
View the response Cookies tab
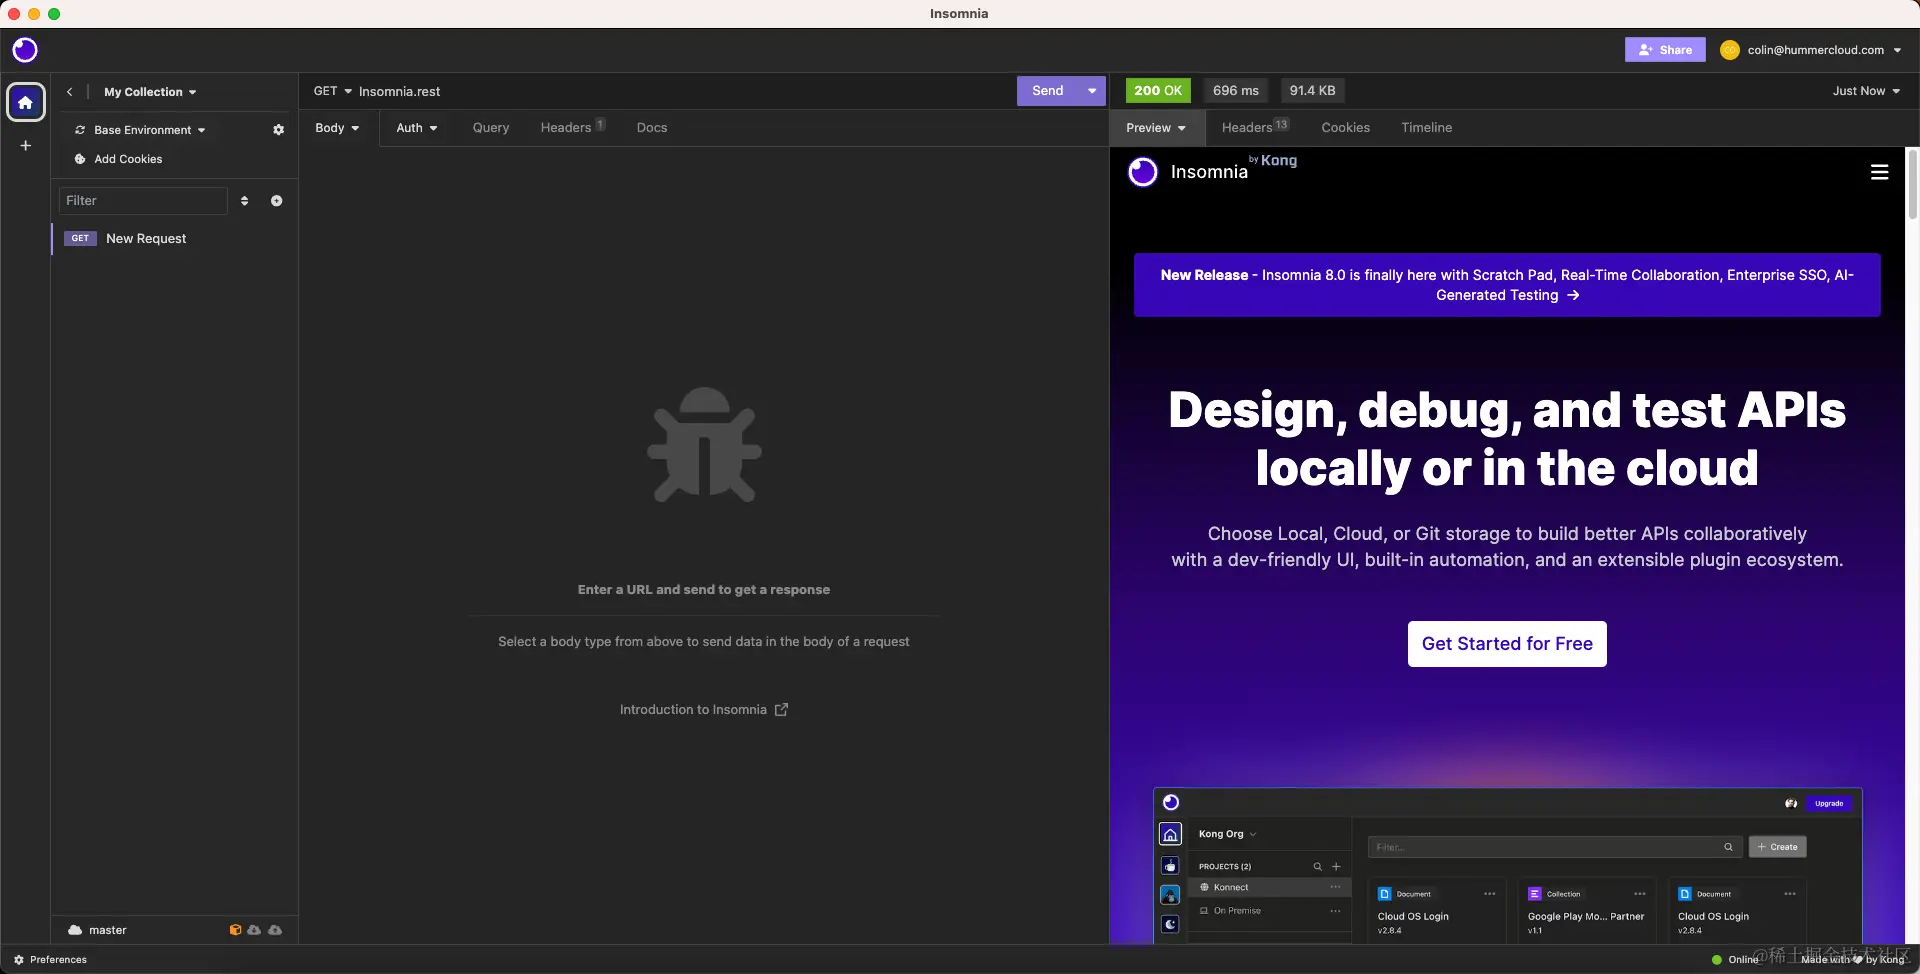(1345, 128)
